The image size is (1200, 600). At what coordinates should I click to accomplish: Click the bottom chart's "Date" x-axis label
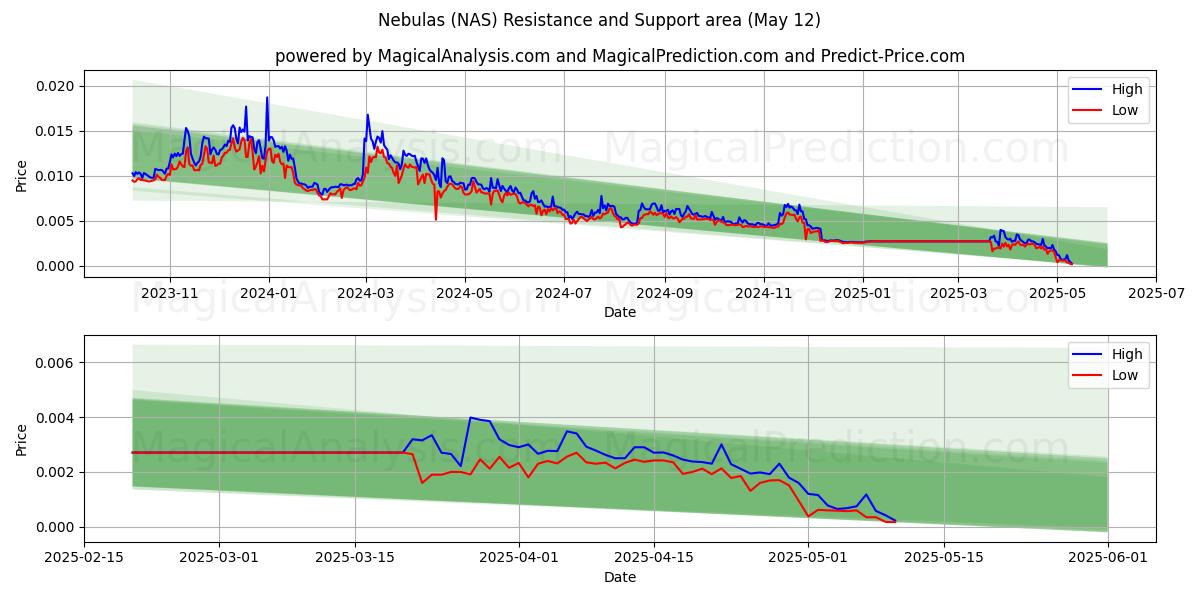620,577
